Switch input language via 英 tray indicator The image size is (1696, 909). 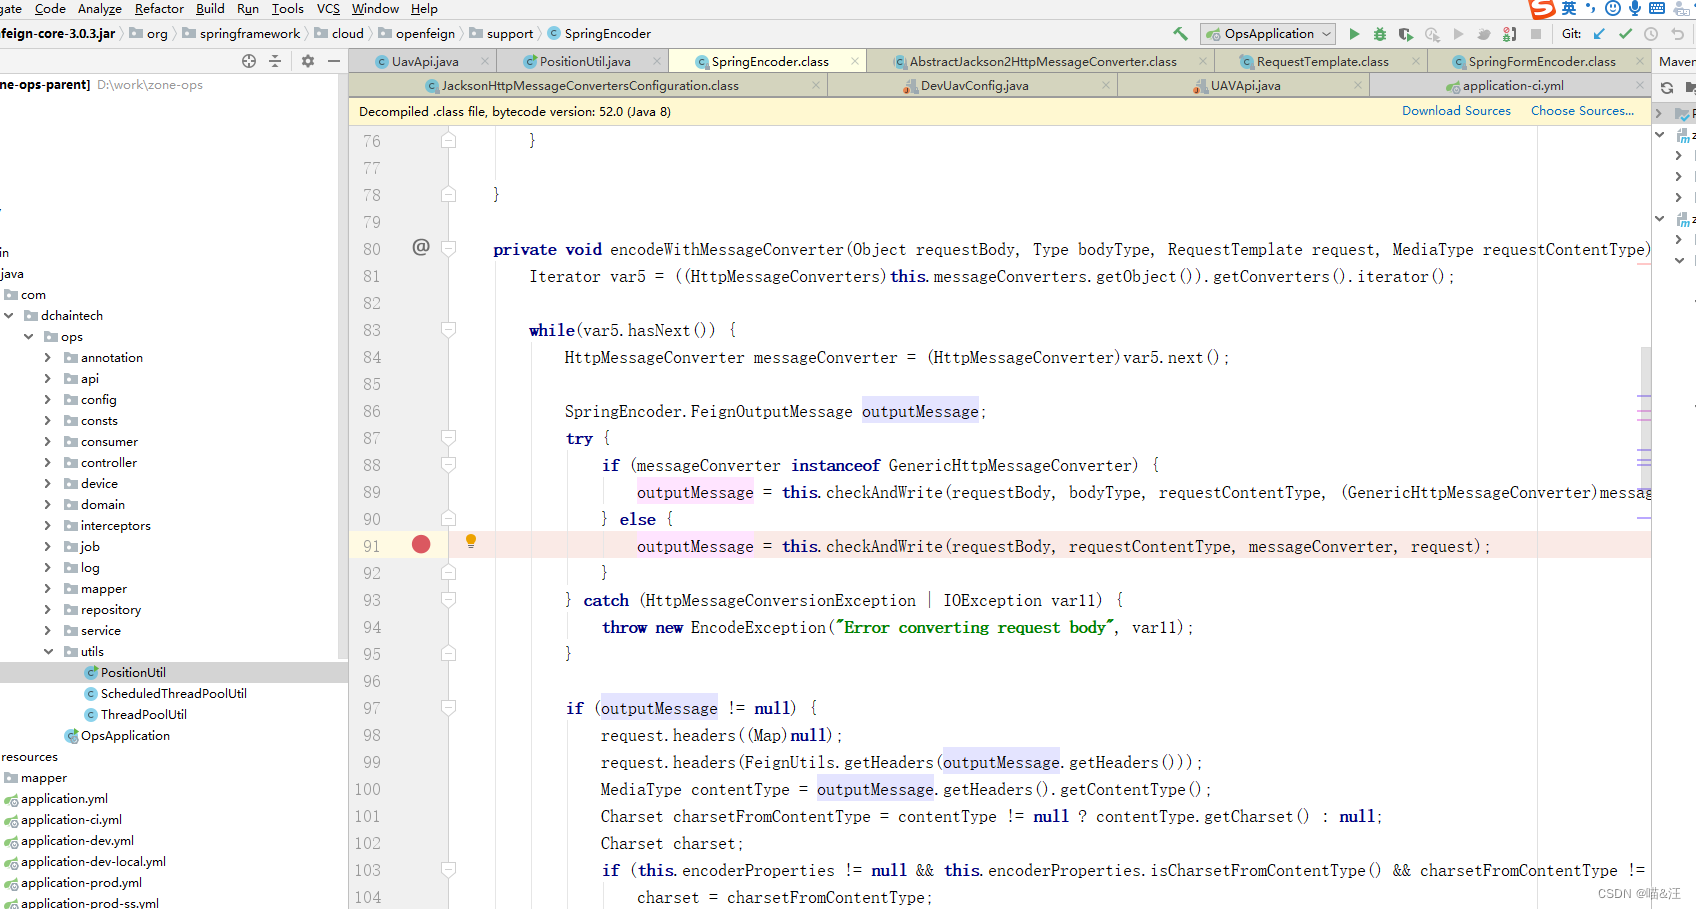pos(1570,9)
